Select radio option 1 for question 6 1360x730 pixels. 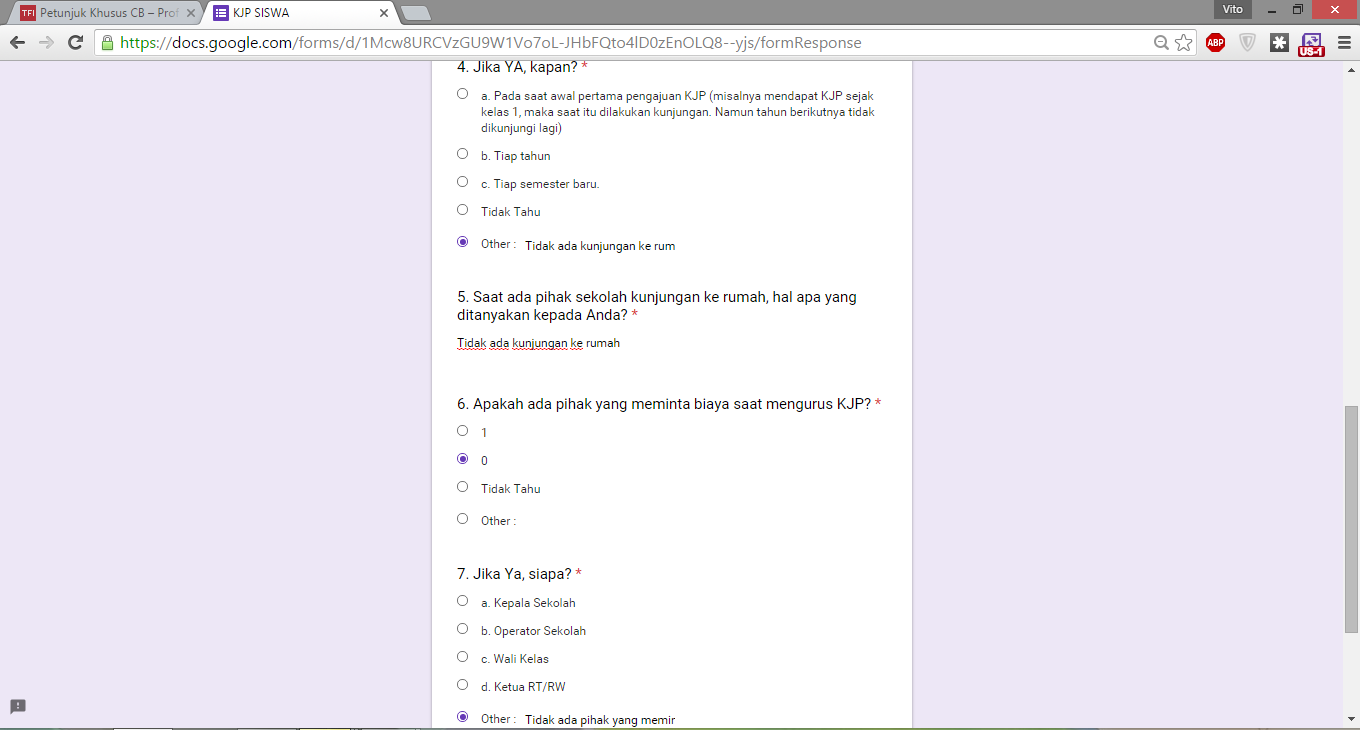coord(462,431)
